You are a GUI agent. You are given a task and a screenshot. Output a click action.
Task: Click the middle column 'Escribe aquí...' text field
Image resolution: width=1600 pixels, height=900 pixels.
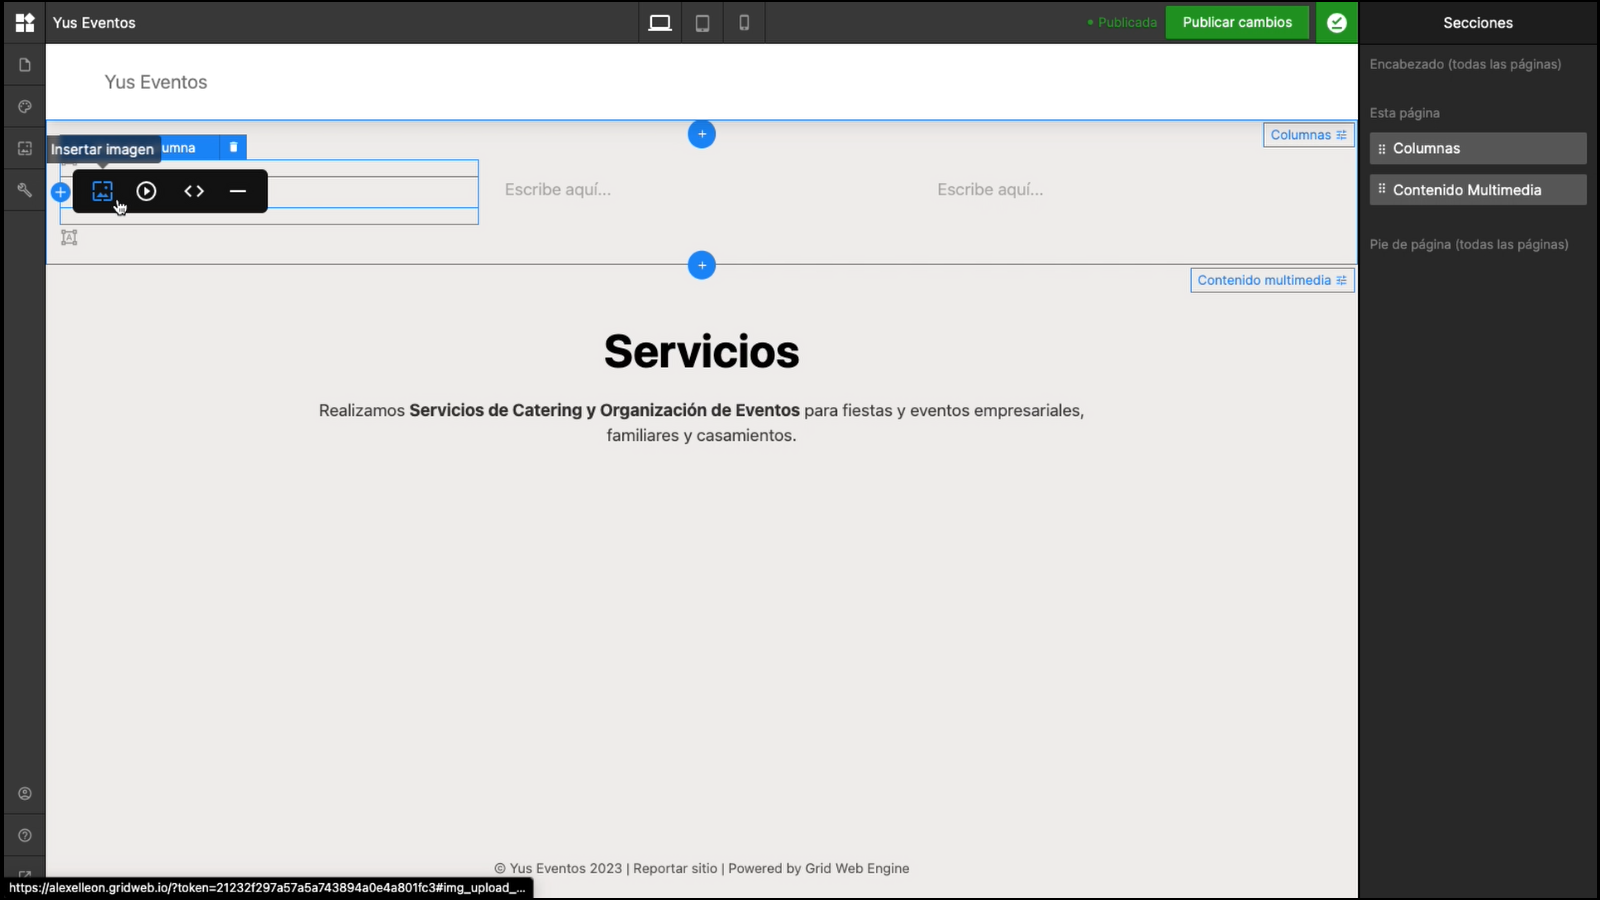(558, 190)
